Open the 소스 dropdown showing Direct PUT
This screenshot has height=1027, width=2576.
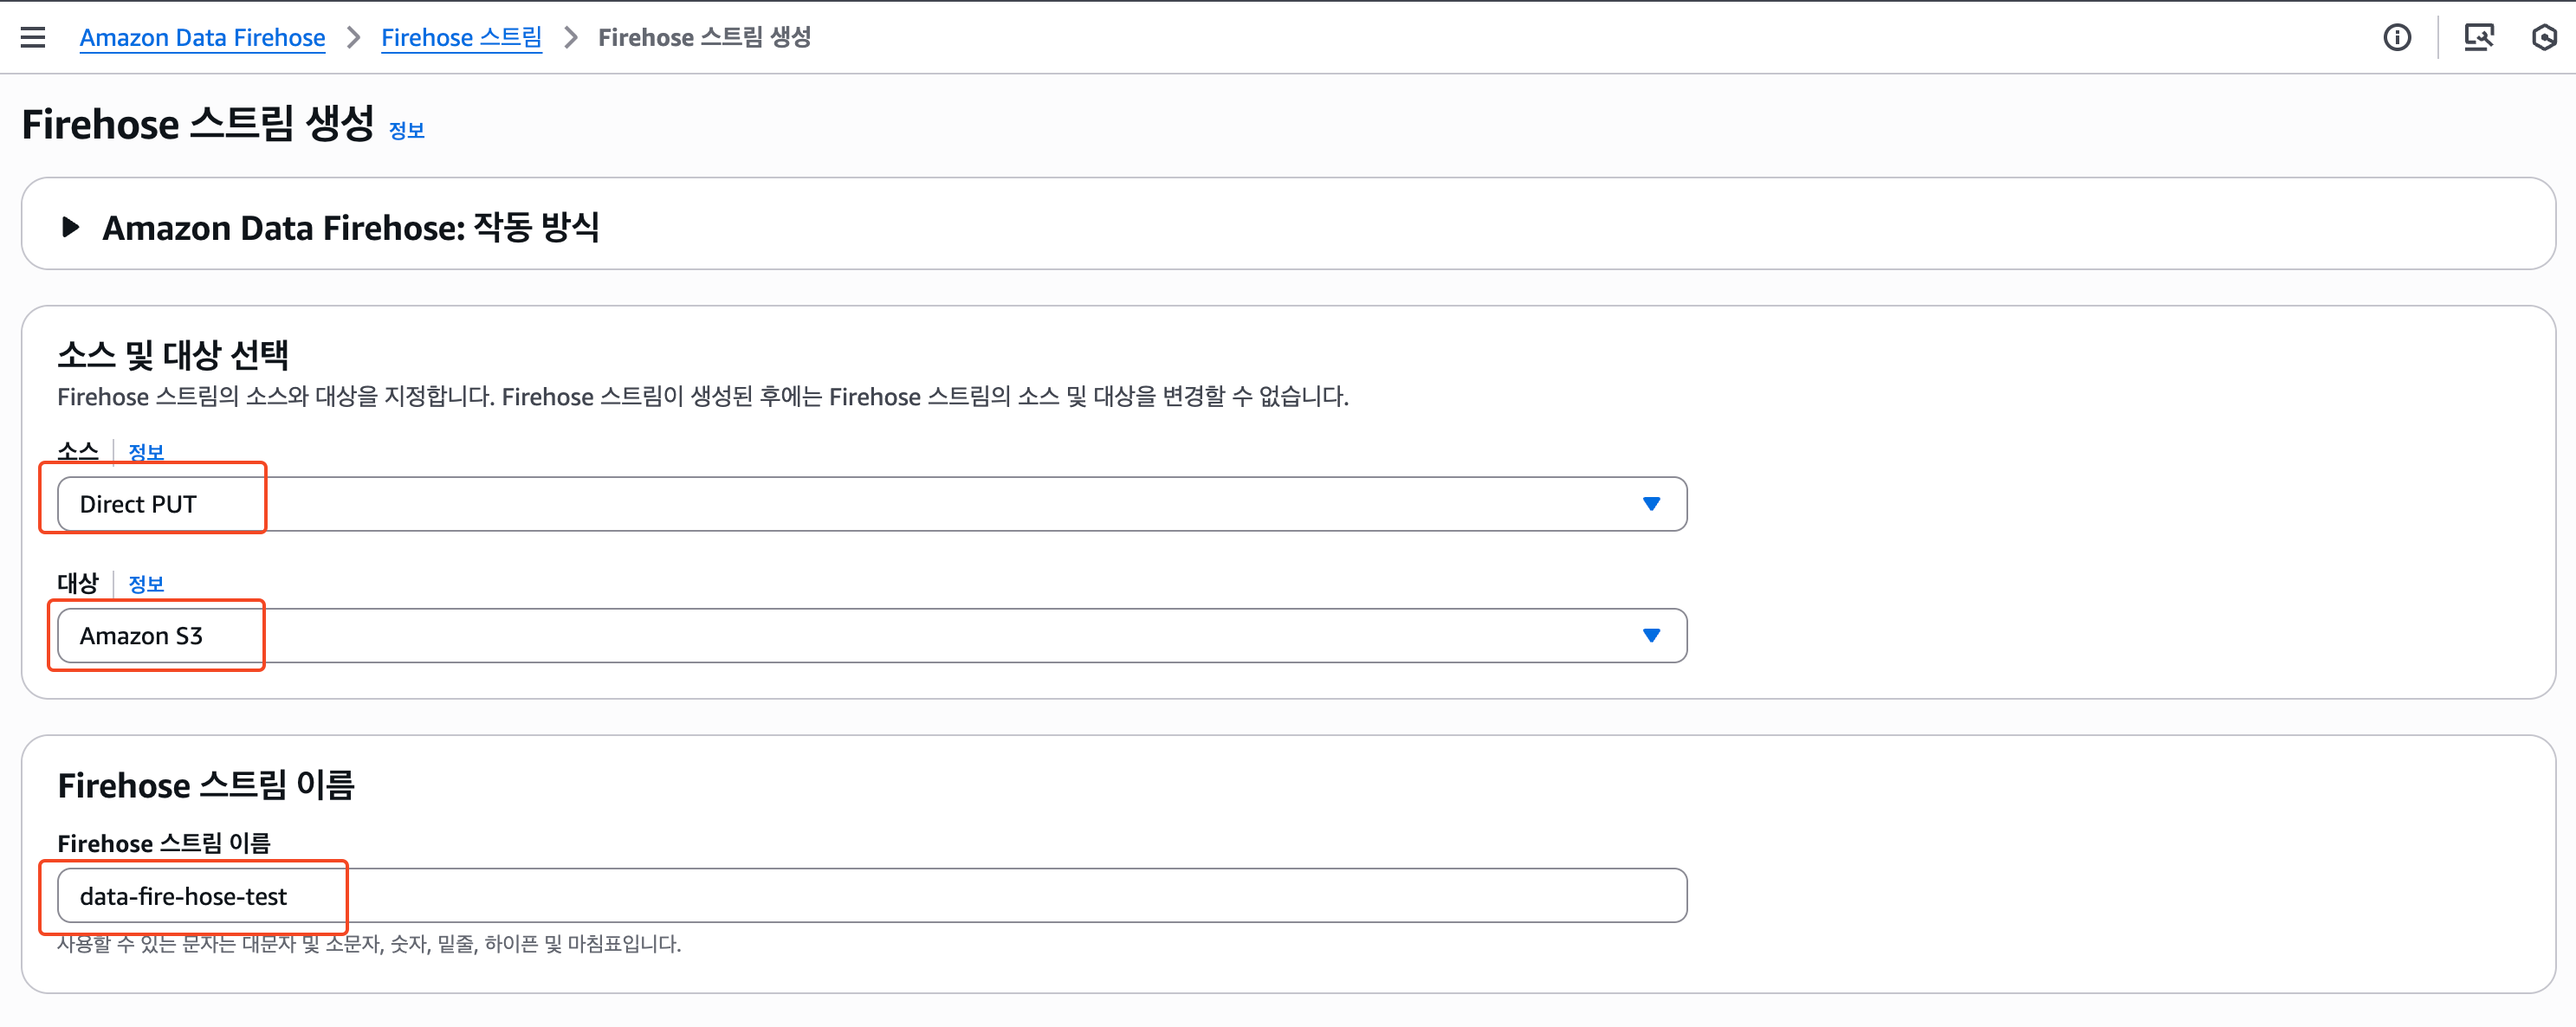[x=870, y=504]
